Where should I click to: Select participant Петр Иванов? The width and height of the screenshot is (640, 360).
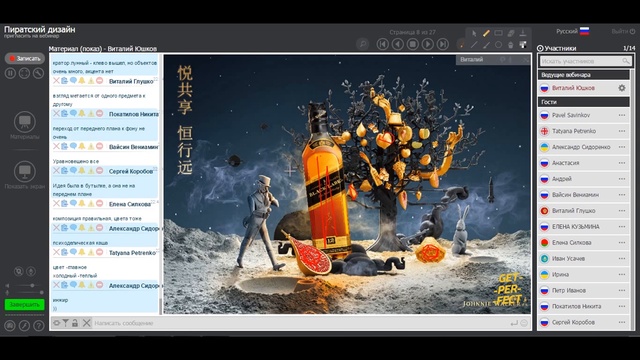[584, 290]
